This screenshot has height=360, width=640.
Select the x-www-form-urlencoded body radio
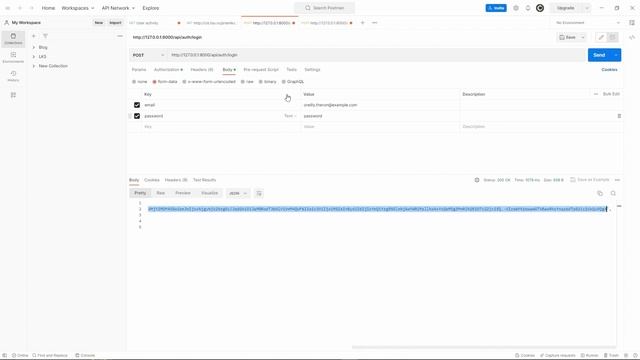pyautogui.click(x=184, y=82)
